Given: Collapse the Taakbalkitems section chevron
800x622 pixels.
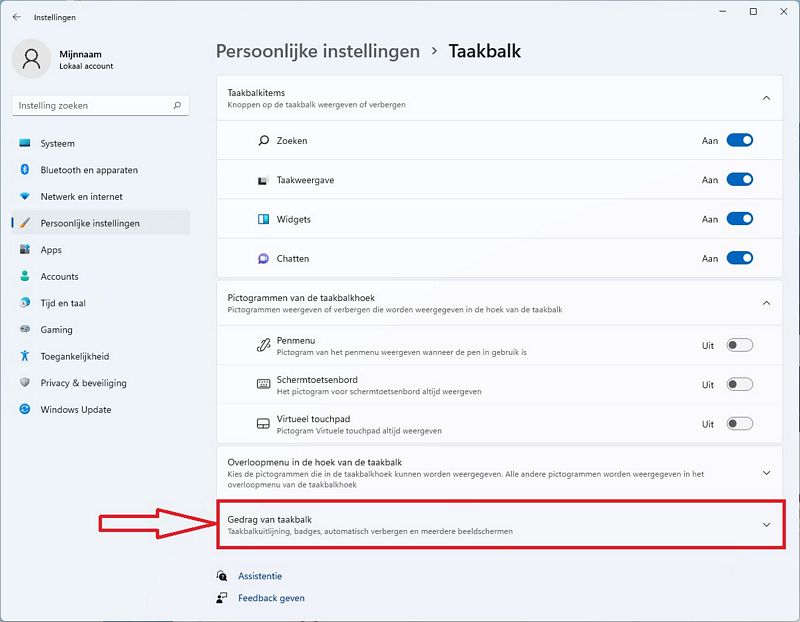Looking at the screenshot, I should [766, 98].
